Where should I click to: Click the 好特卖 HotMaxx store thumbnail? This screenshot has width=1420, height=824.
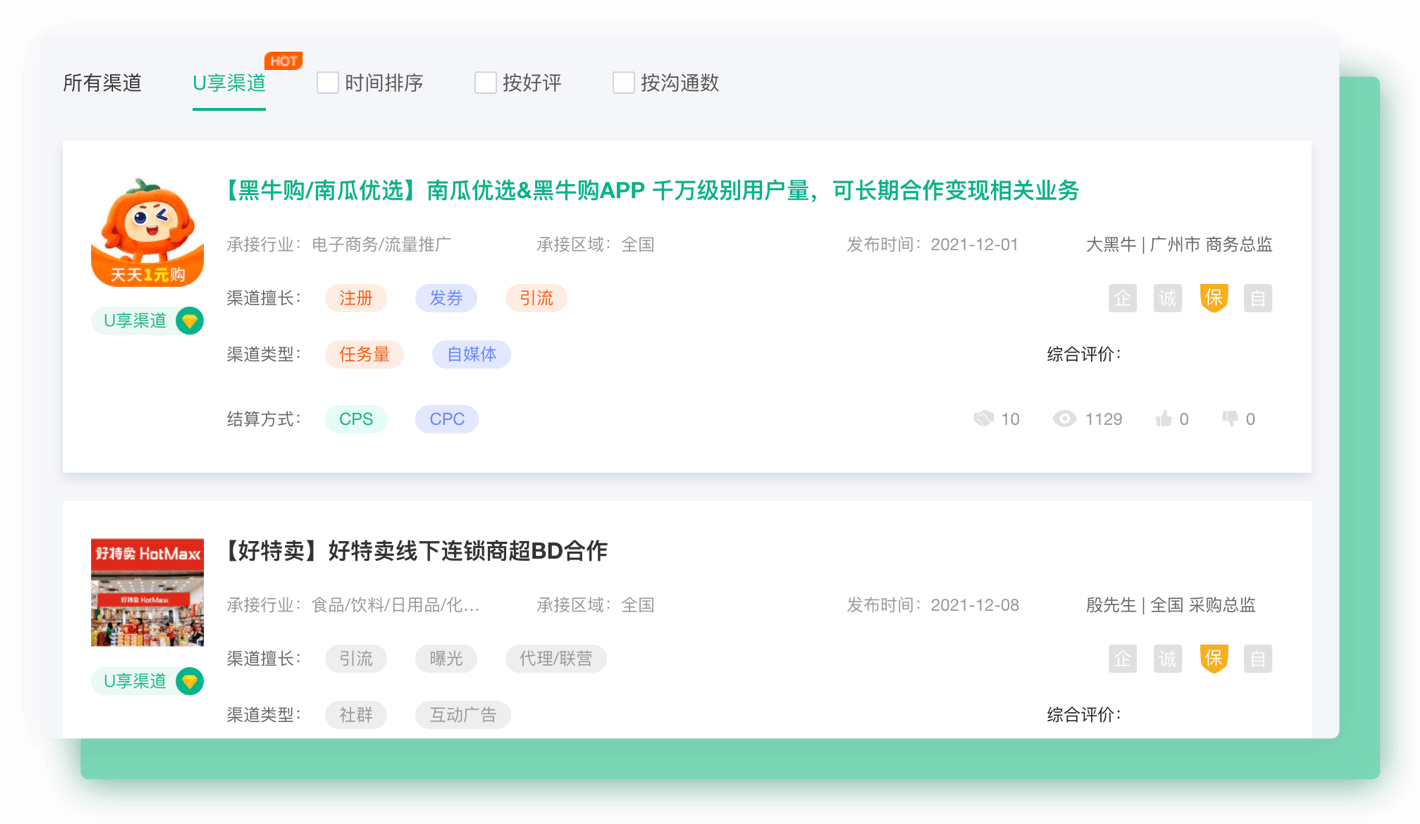click(x=147, y=593)
